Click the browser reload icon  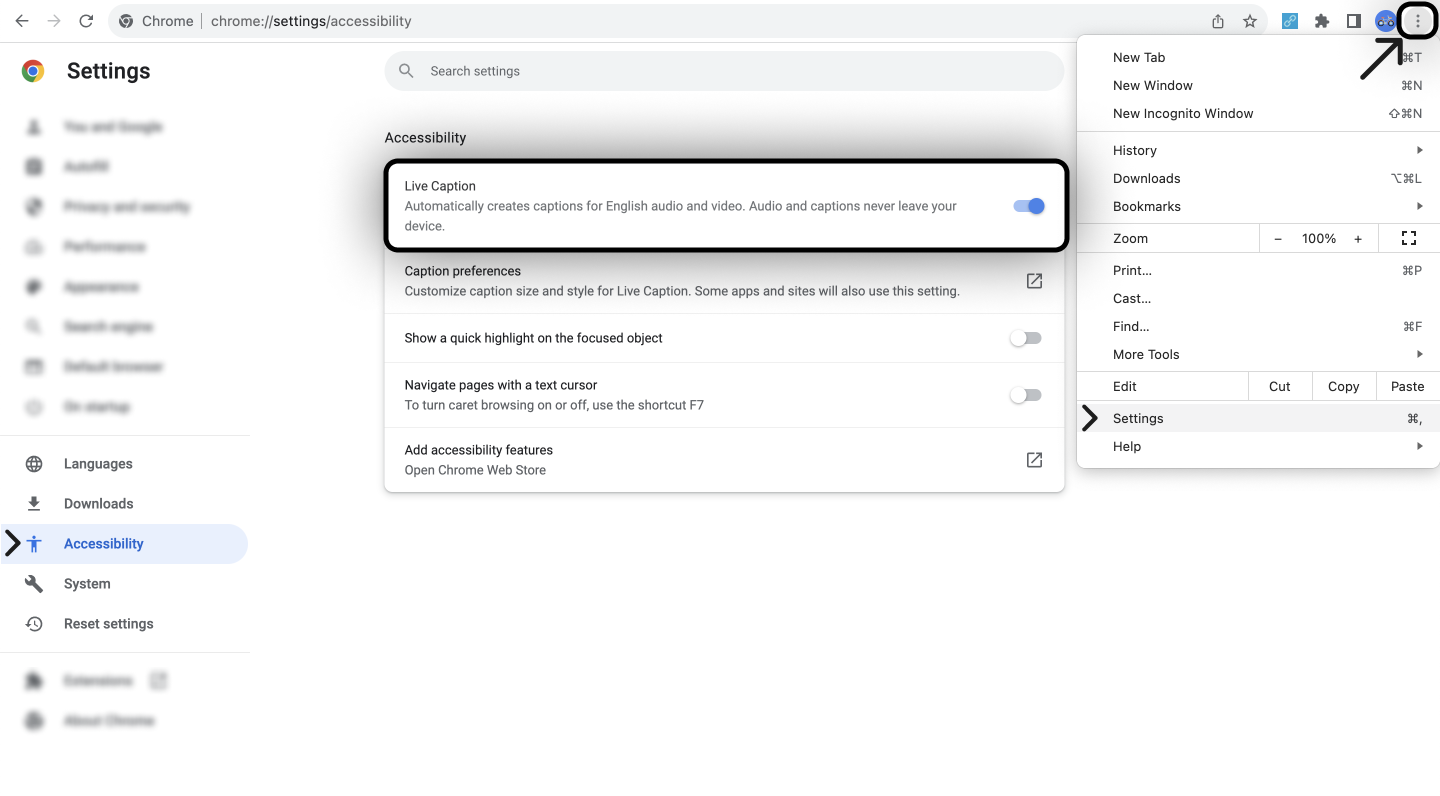pyautogui.click(x=86, y=21)
